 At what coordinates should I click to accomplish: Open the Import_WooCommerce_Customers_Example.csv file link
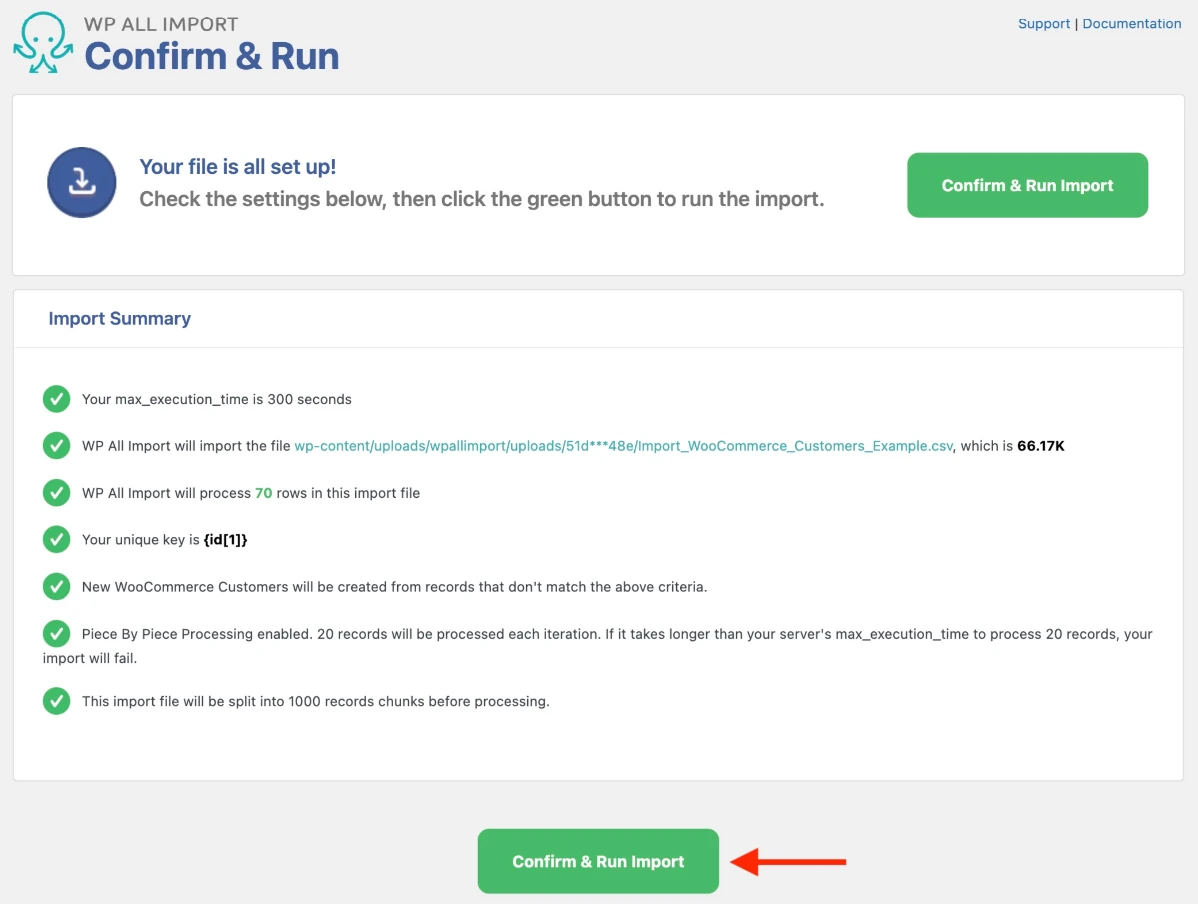point(623,446)
